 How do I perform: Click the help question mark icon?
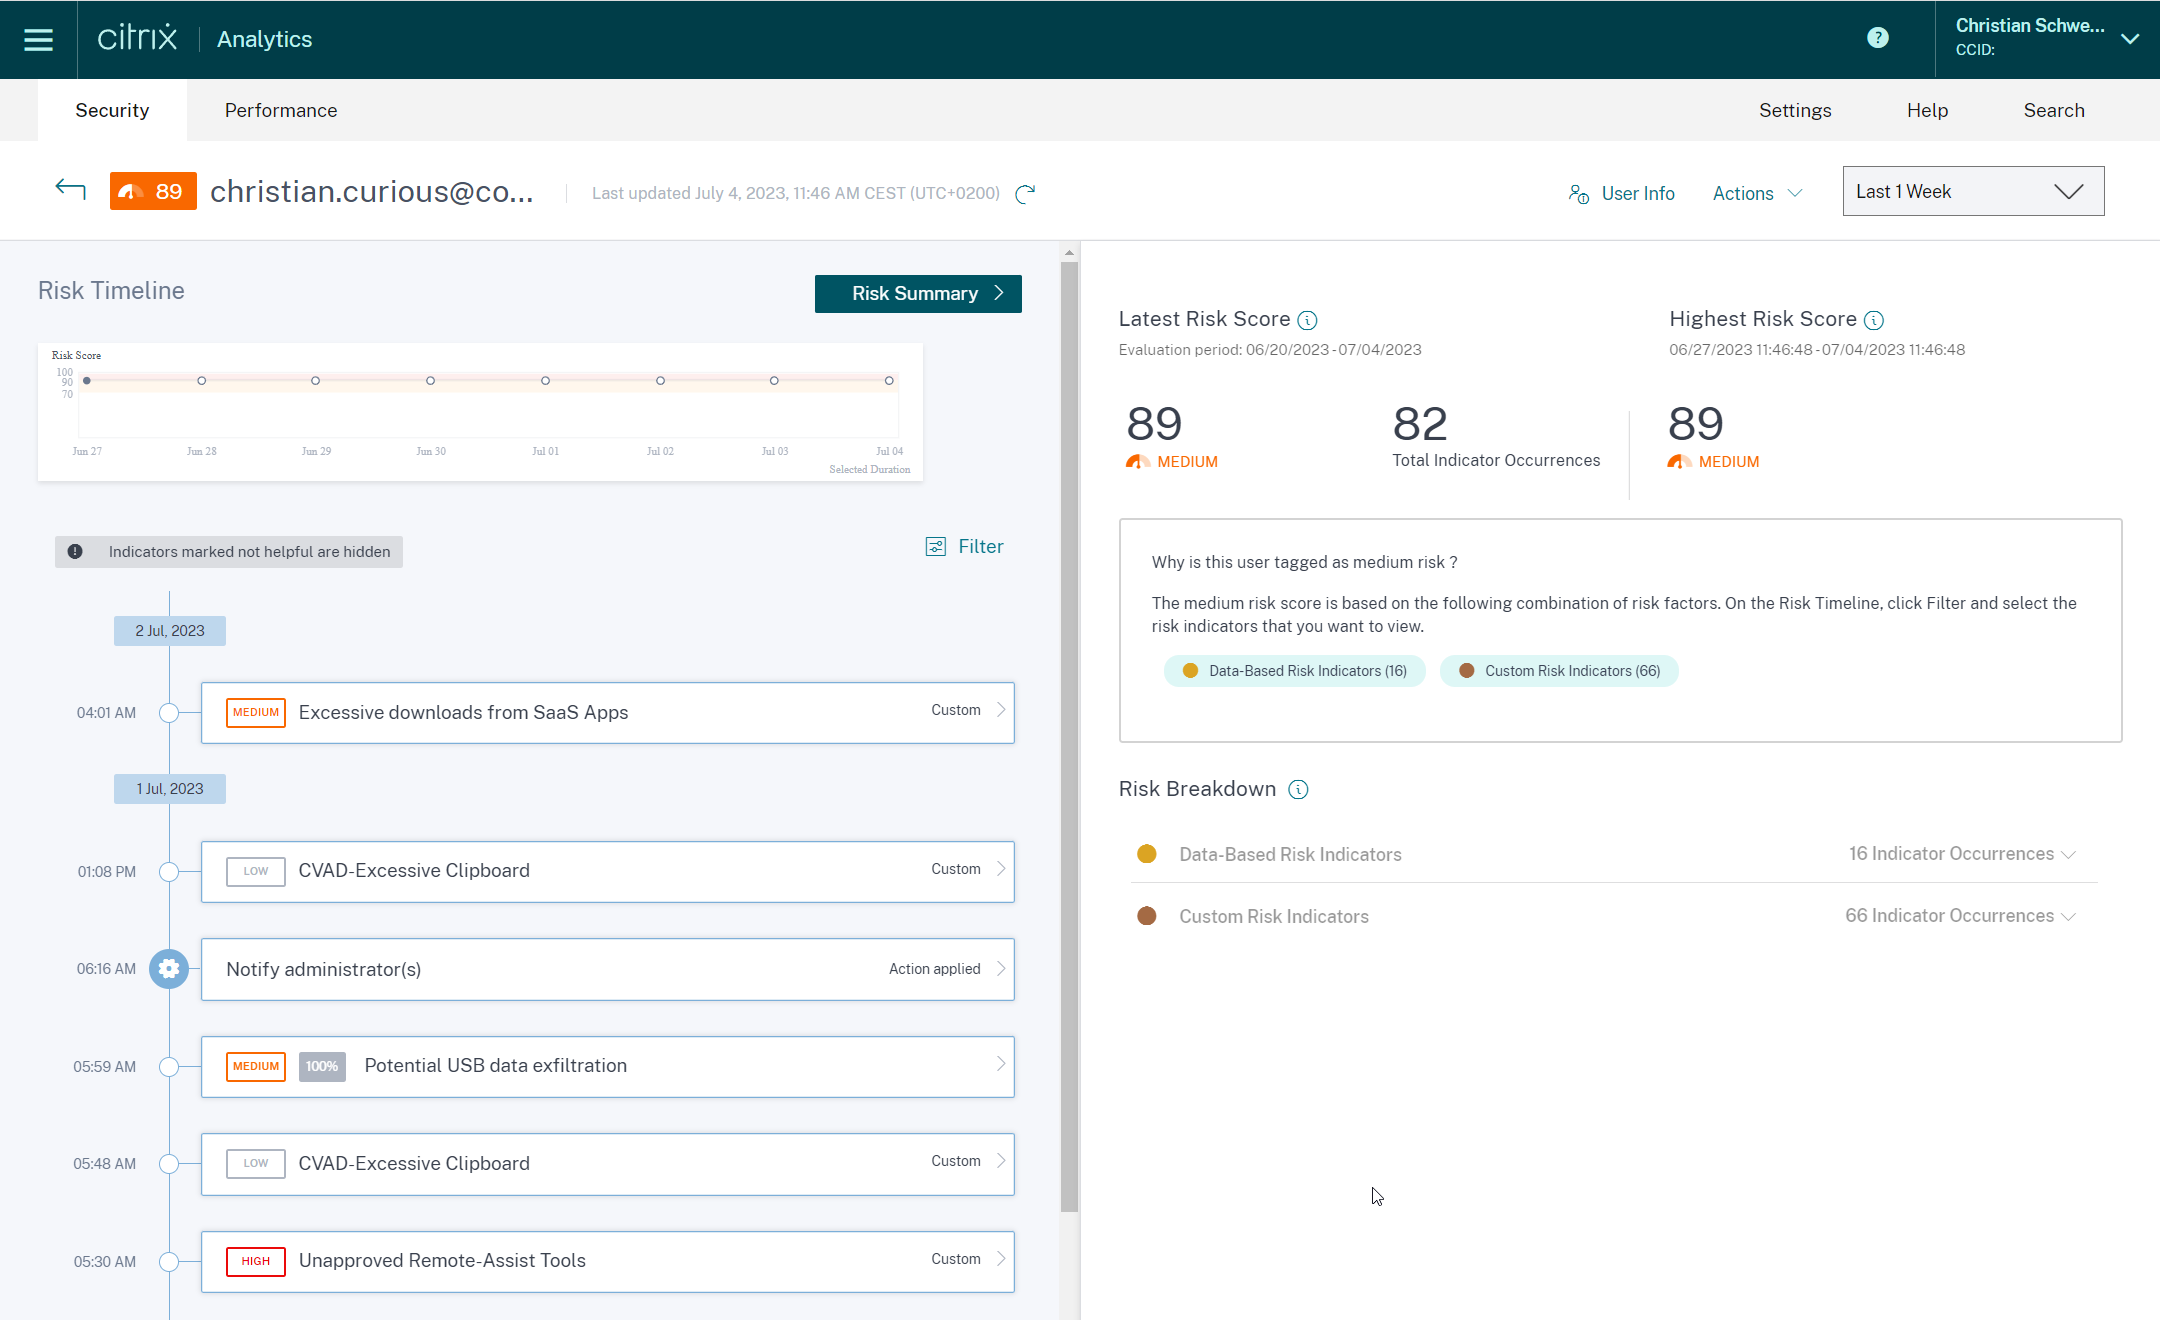point(1877,38)
